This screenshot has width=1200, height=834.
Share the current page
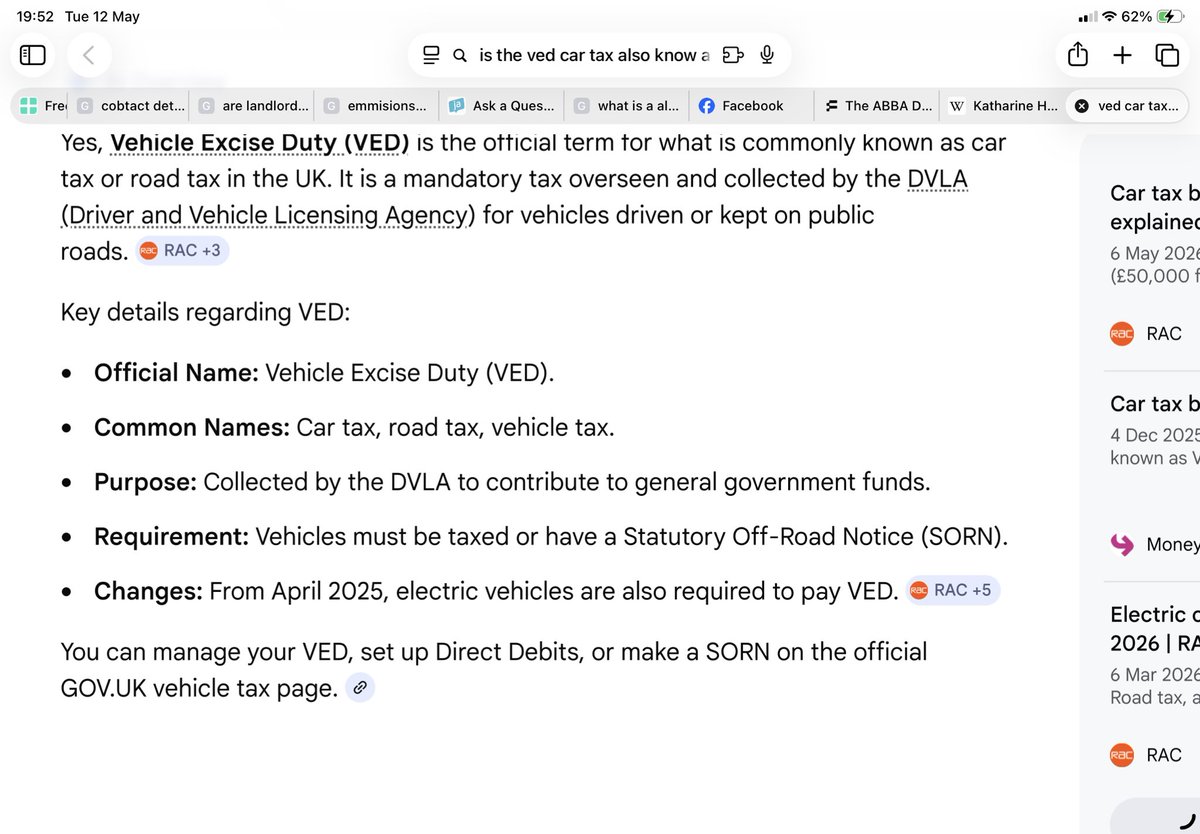[1077, 54]
